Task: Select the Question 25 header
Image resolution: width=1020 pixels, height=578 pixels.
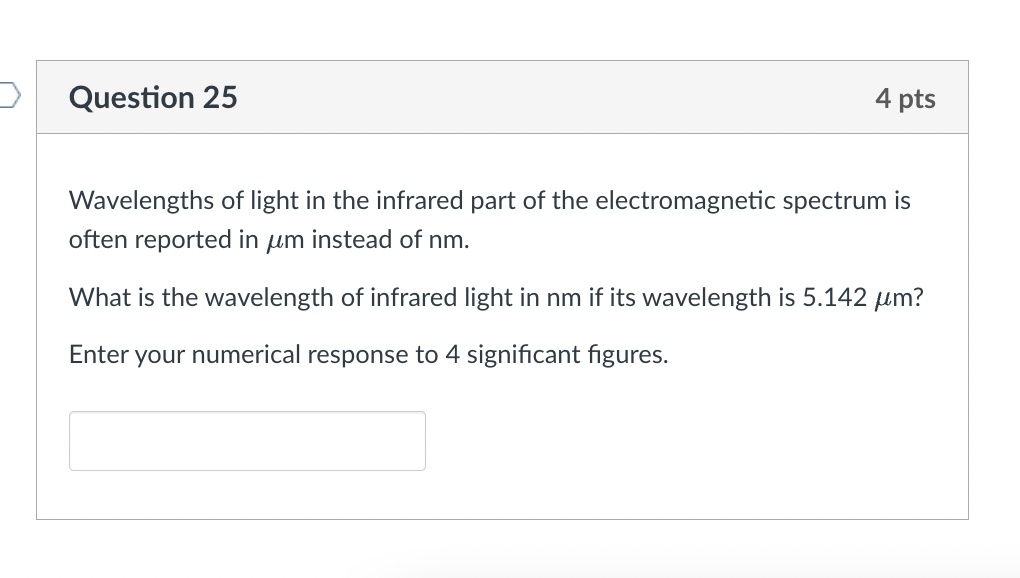Action: point(152,97)
